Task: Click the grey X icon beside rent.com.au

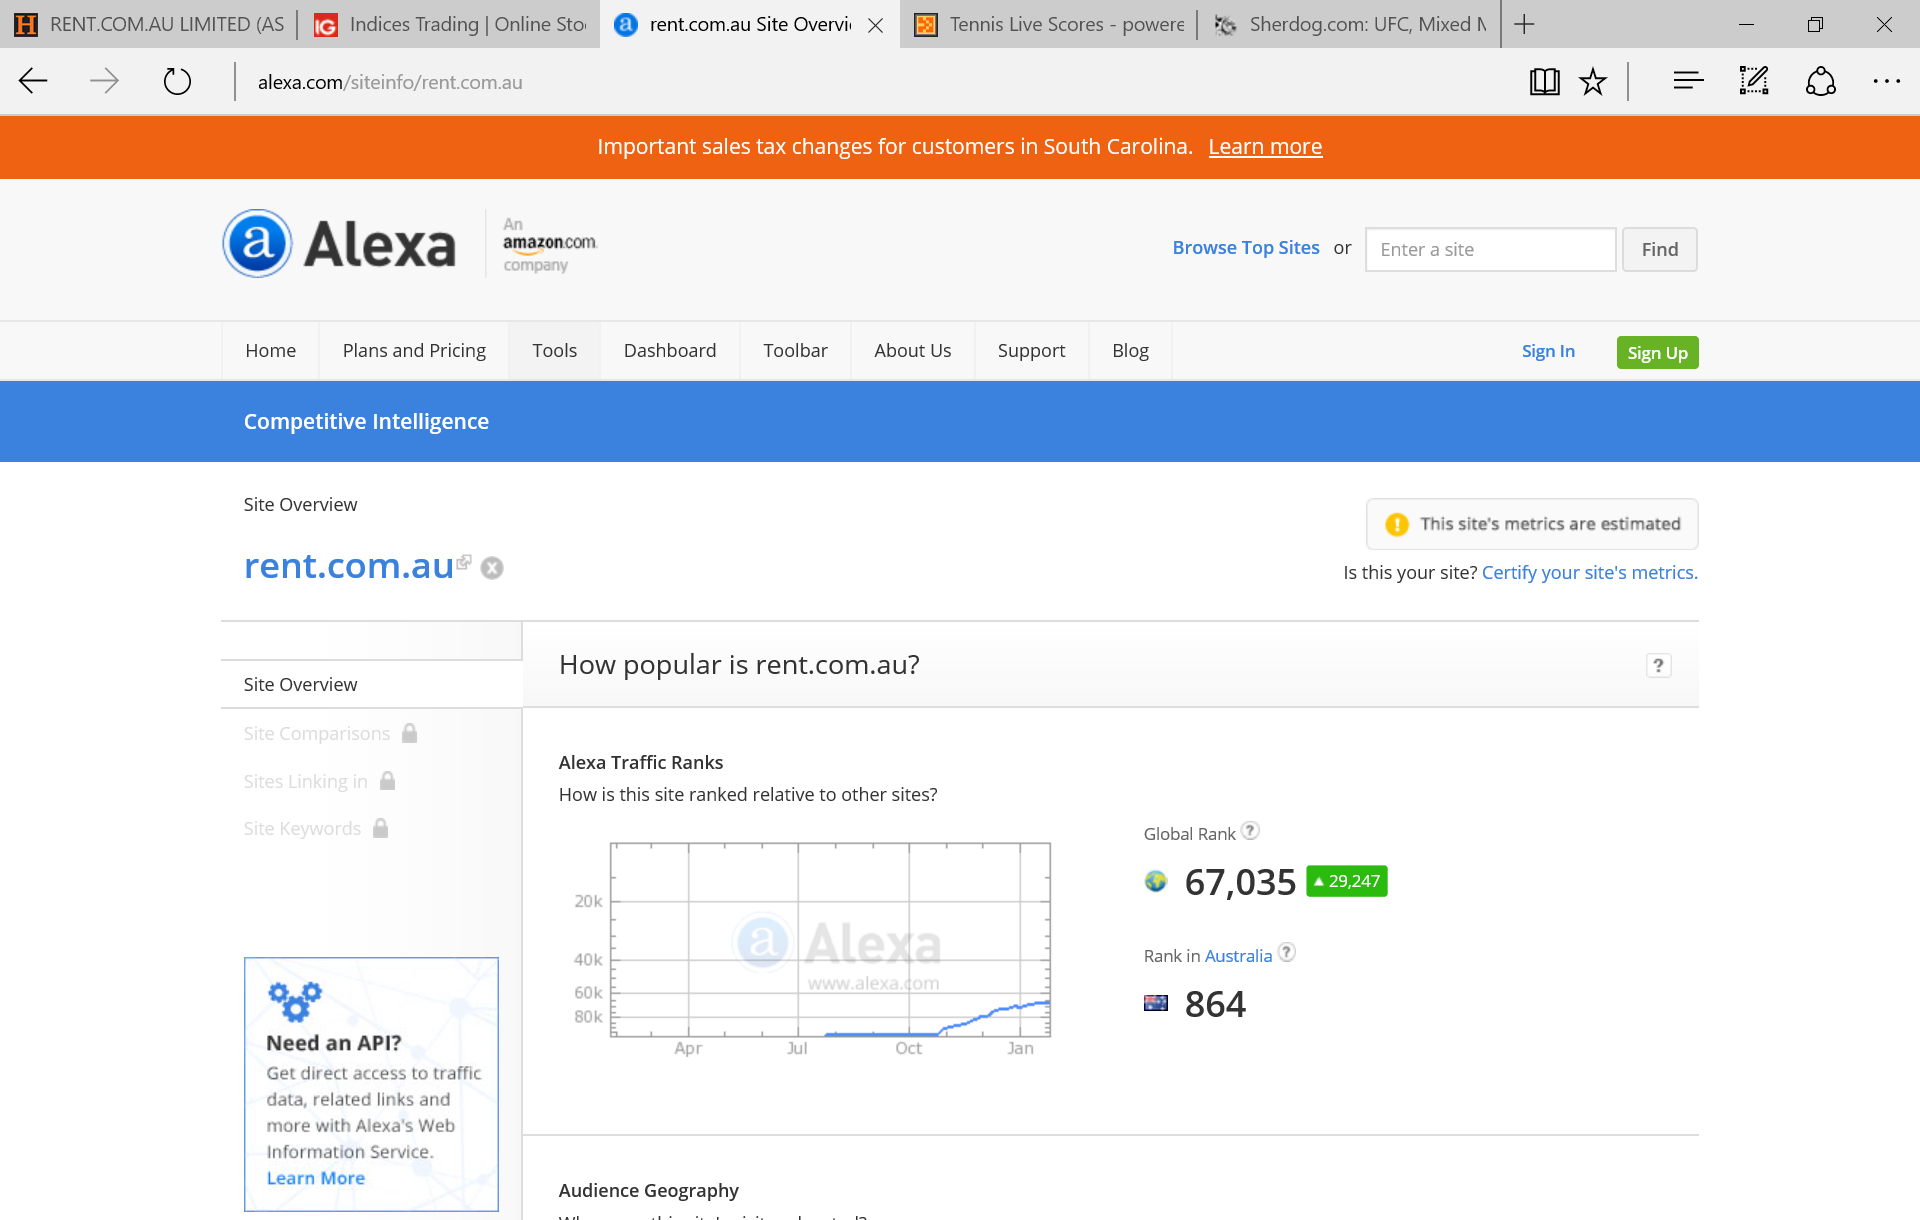Action: pos(492,568)
